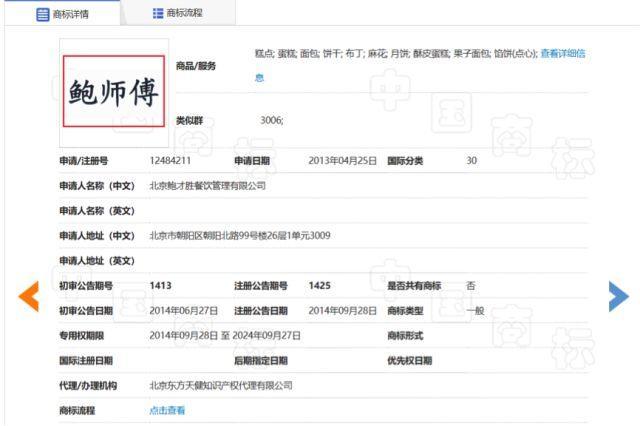Click the 鲍师傅 trademark image
The image size is (640, 426).
(114, 92)
